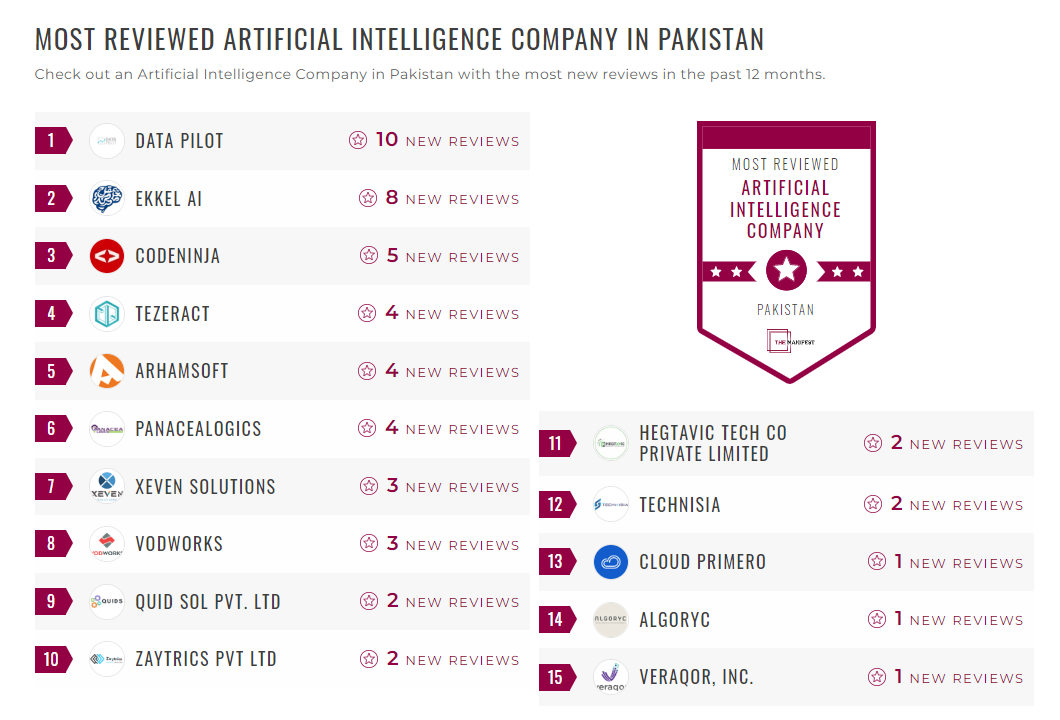Click the Data Pilot company logo
Screen dimensions: 1060x720
(107, 141)
